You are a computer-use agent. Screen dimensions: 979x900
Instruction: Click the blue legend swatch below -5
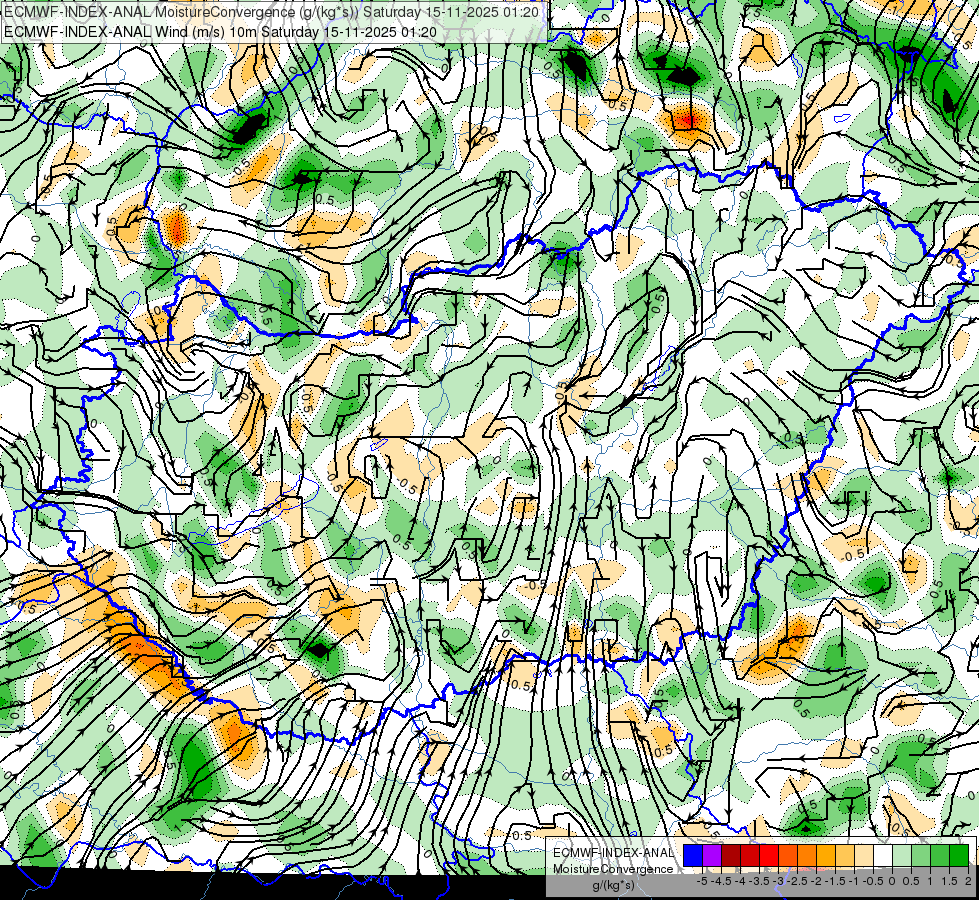pos(693,855)
